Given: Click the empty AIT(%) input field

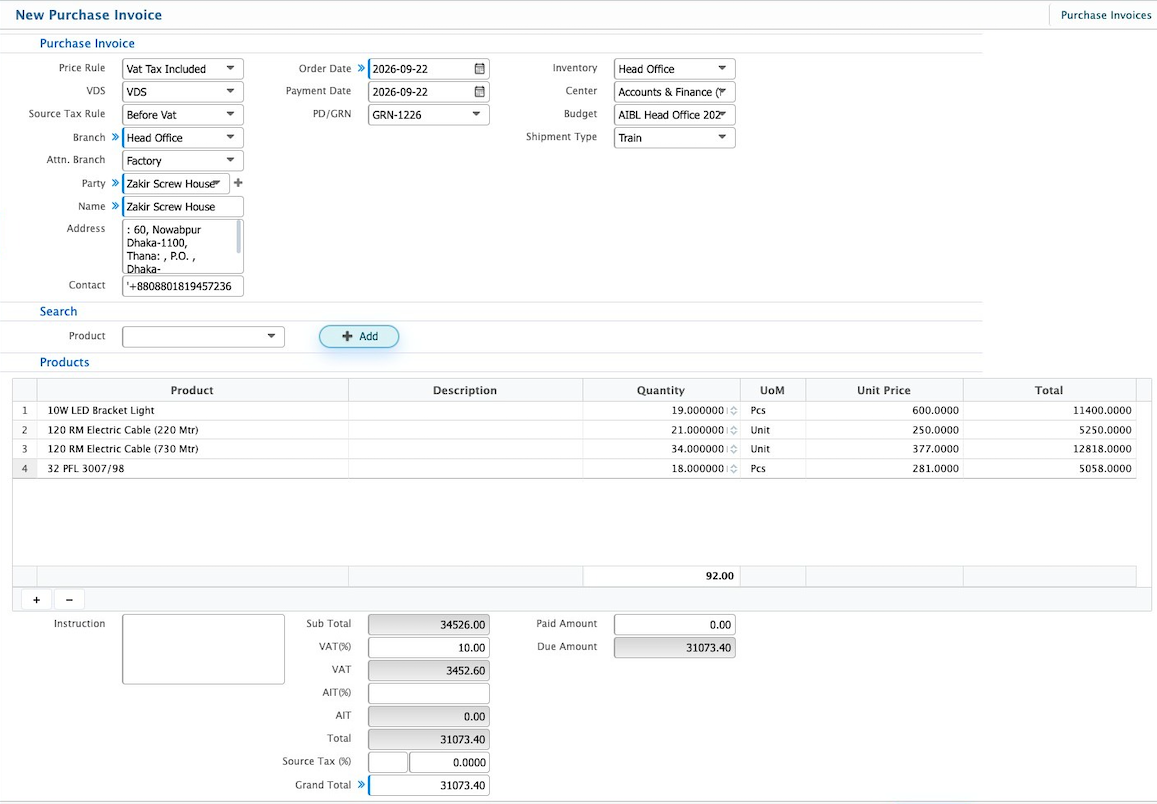Looking at the screenshot, I should pos(429,693).
